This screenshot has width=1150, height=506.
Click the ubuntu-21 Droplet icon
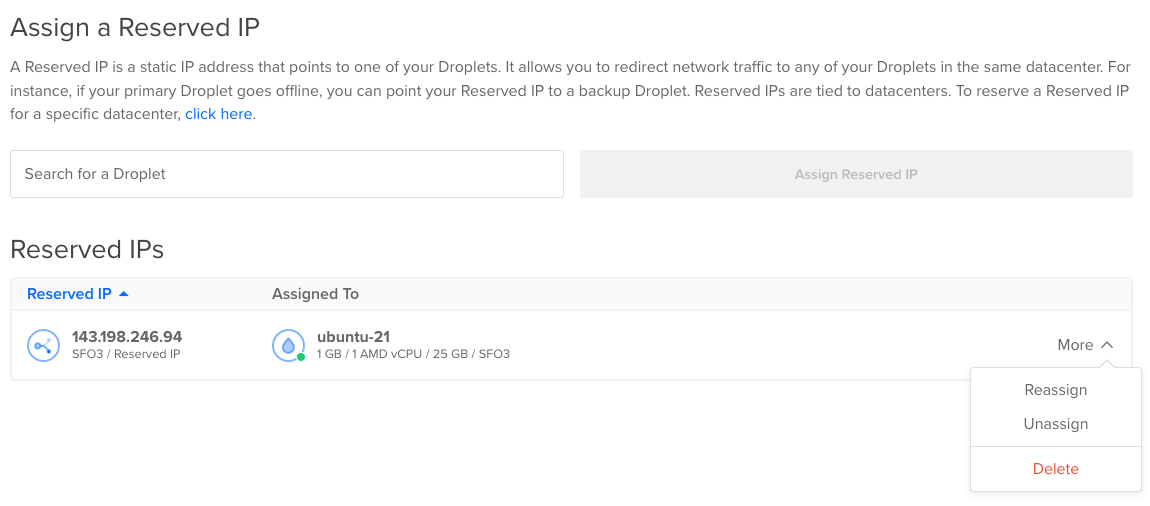tap(288, 345)
